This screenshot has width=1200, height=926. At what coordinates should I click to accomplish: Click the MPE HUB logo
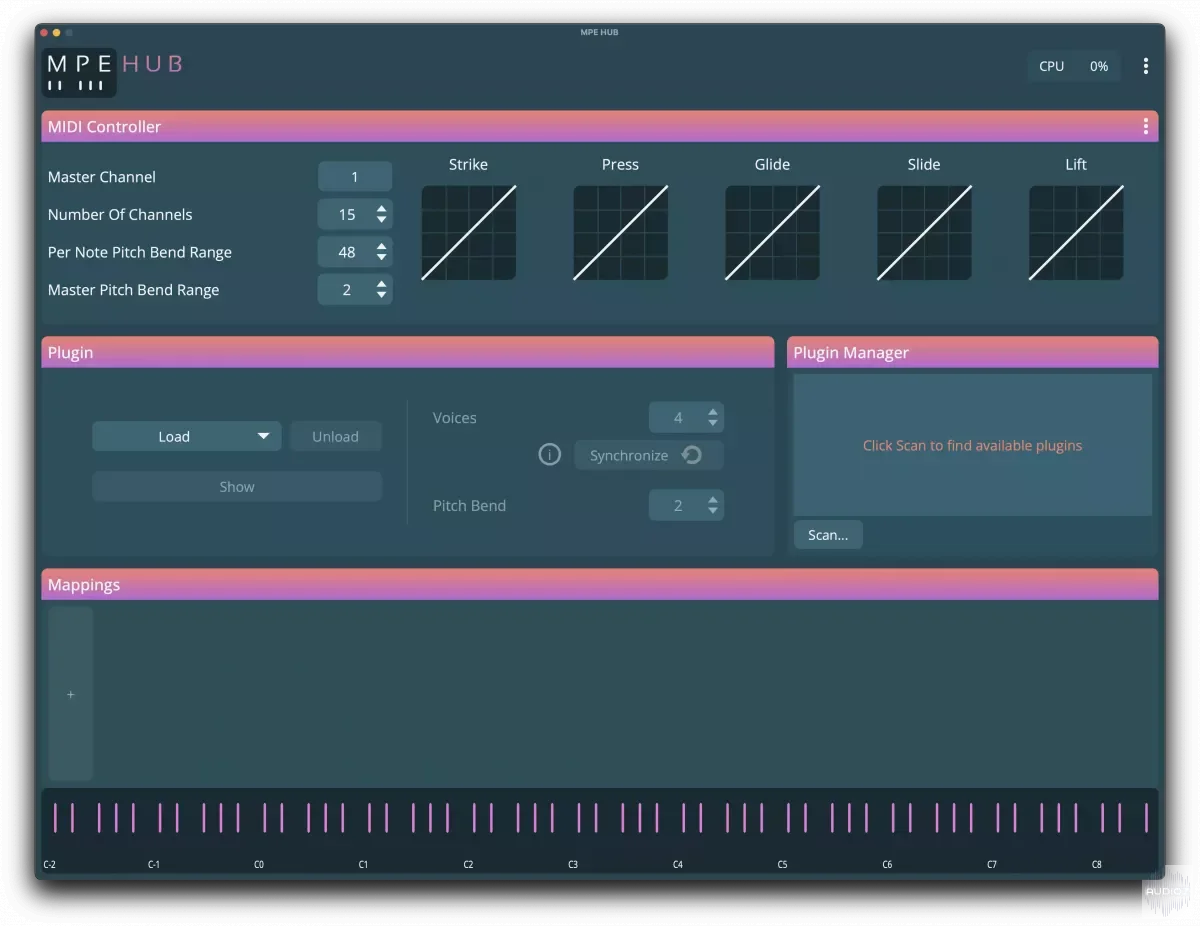click(112, 71)
